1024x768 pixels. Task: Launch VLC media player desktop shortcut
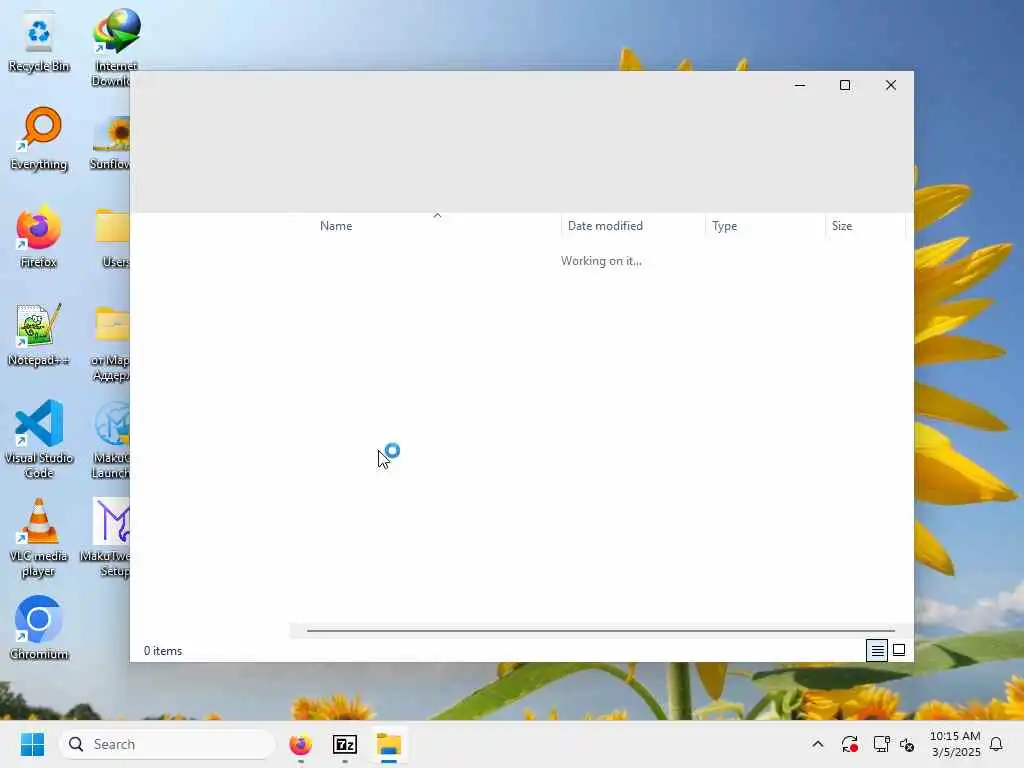pyautogui.click(x=39, y=537)
